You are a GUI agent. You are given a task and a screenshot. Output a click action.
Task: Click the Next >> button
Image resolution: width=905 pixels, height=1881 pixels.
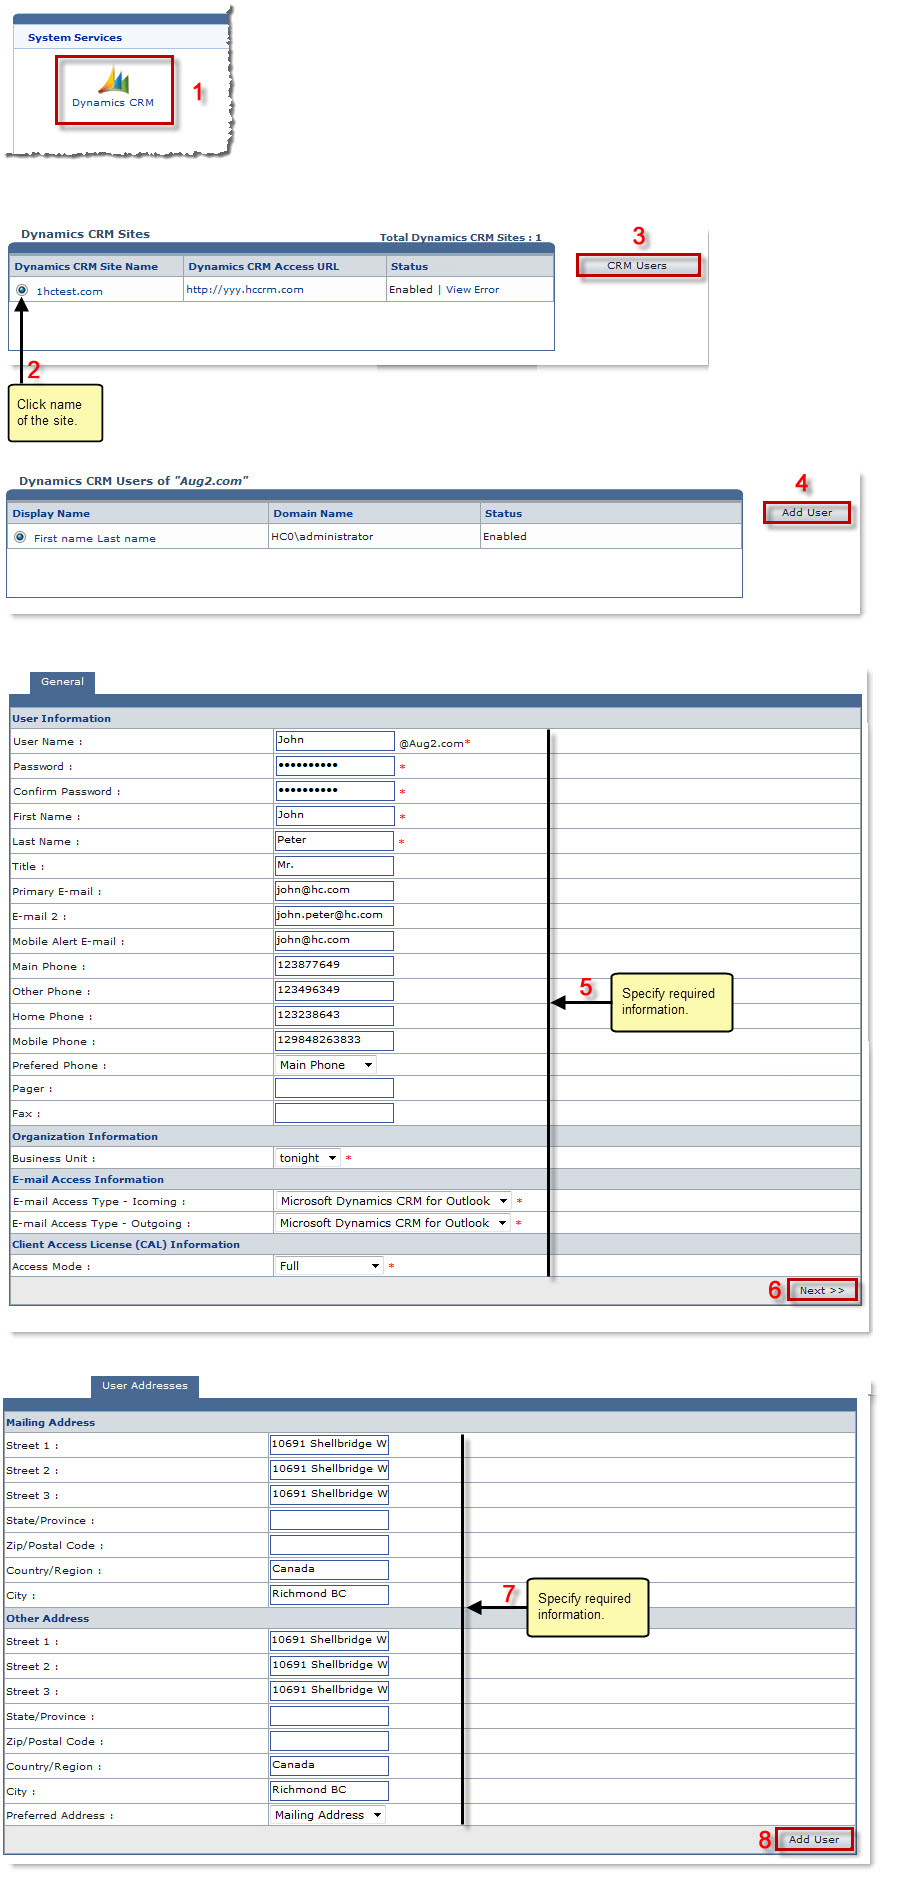pos(822,1291)
